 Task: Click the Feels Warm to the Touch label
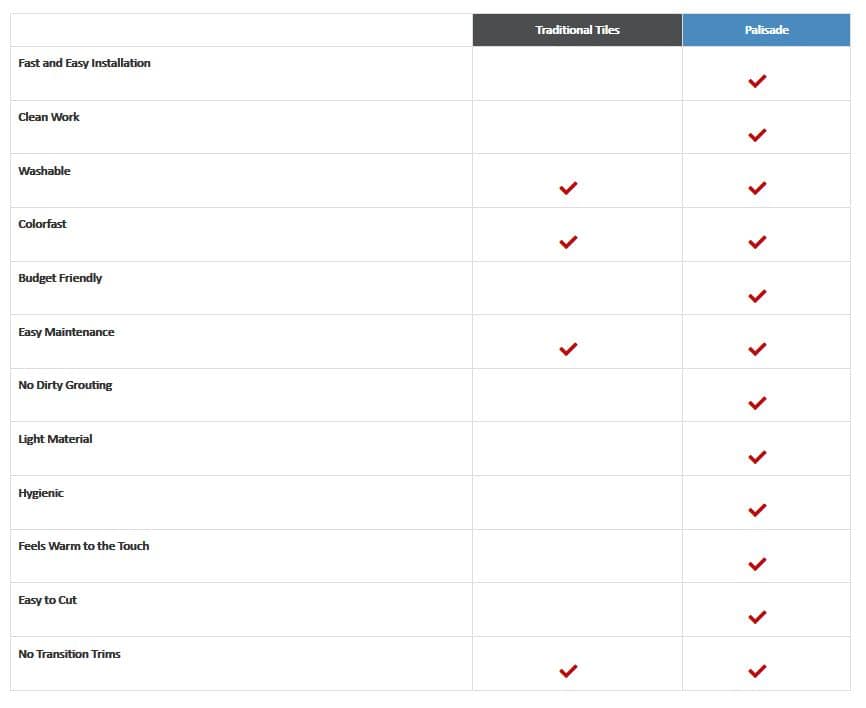tap(83, 546)
